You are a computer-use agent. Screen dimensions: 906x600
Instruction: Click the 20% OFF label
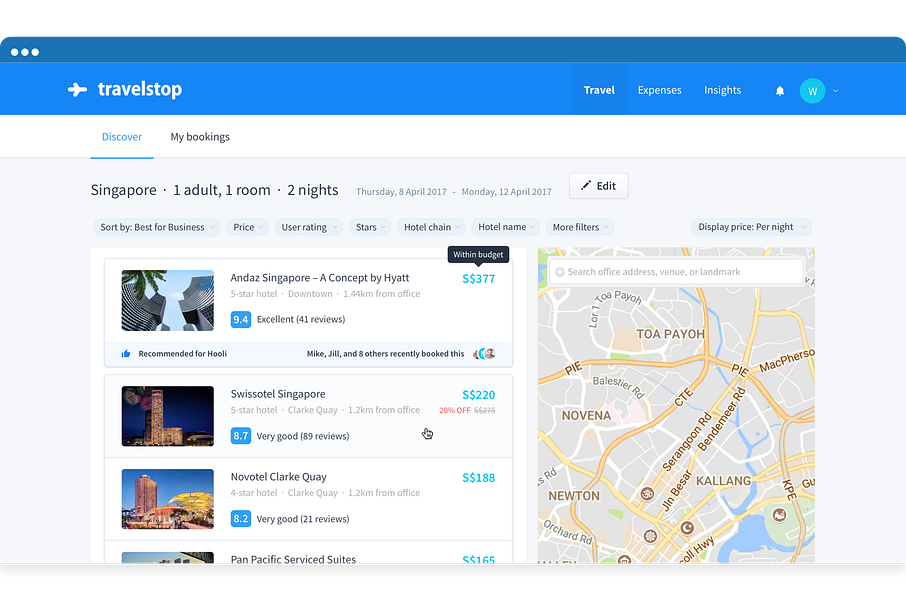[455, 410]
